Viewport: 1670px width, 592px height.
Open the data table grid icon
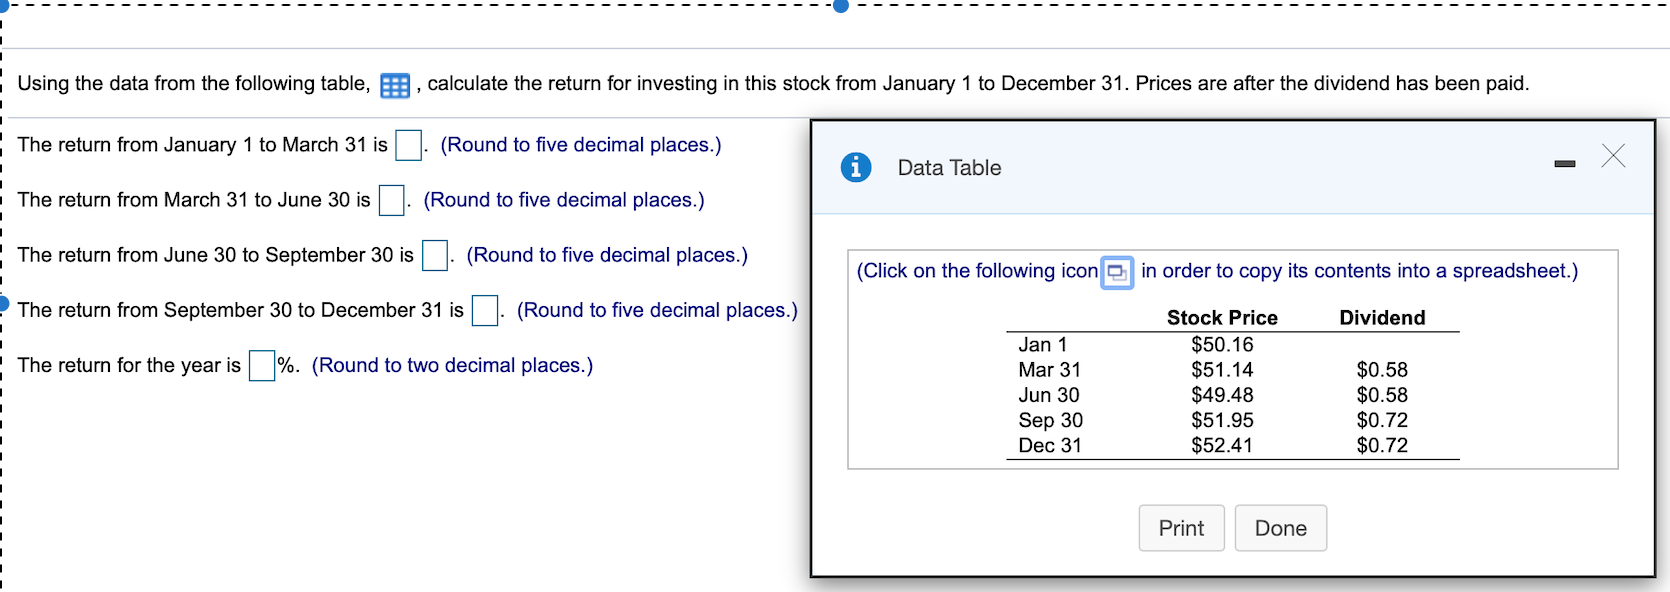coord(395,86)
